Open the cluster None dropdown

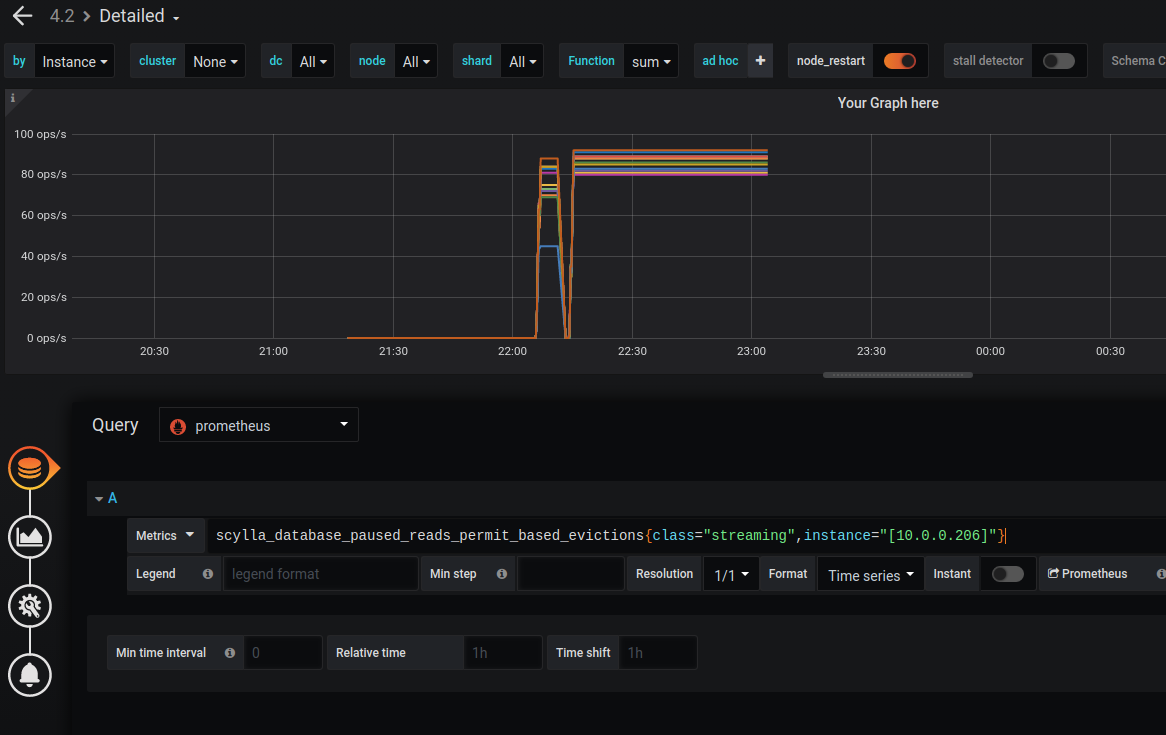(x=215, y=61)
